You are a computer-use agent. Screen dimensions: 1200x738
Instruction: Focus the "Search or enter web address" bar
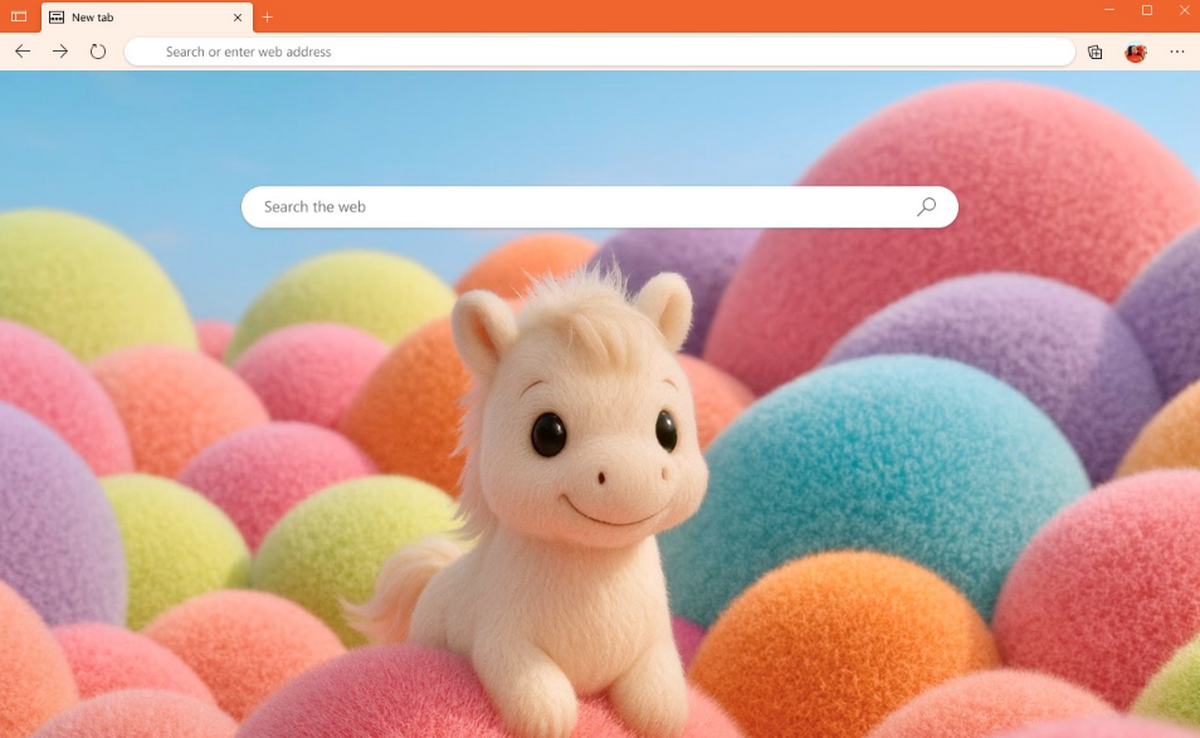600,52
